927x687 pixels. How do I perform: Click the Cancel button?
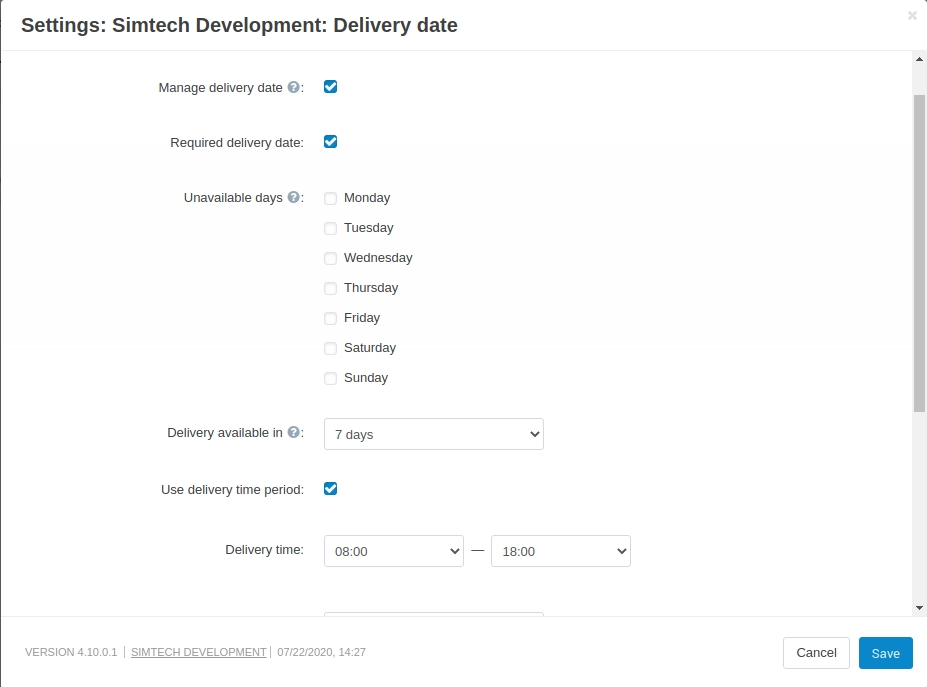click(x=816, y=653)
